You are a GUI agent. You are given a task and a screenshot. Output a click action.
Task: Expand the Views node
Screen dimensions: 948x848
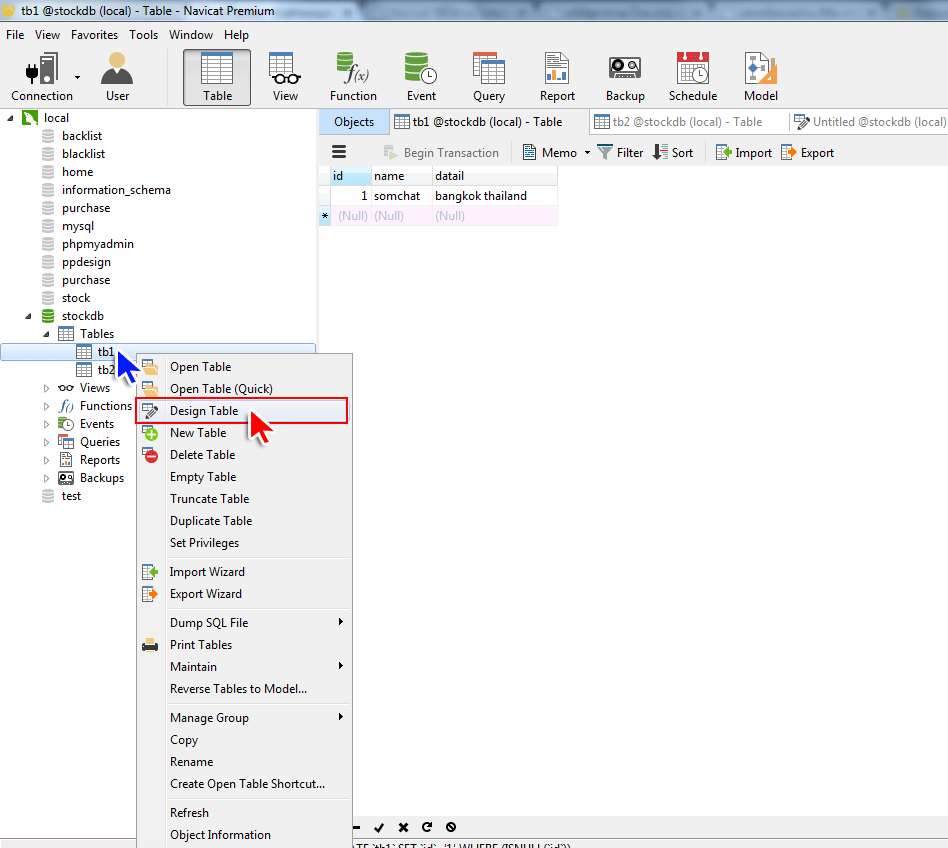pyautogui.click(x=47, y=388)
